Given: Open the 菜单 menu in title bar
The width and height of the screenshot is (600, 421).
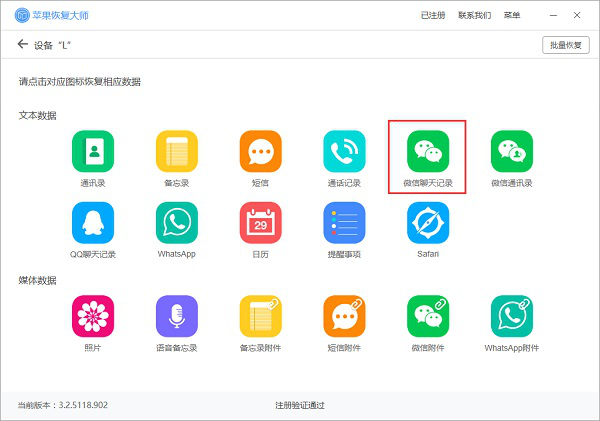Looking at the screenshot, I should (511, 16).
